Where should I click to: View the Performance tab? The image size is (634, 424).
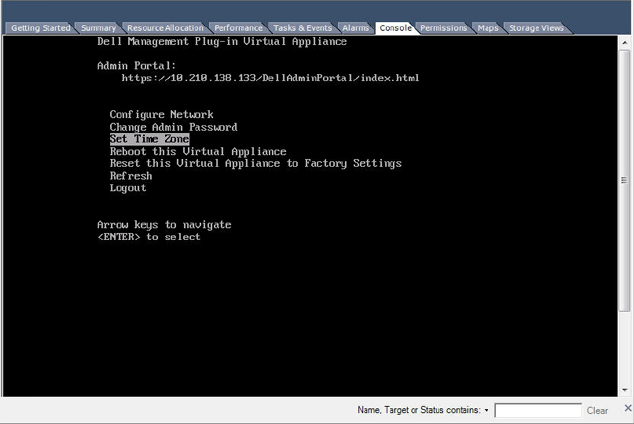[x=238, y=28]
